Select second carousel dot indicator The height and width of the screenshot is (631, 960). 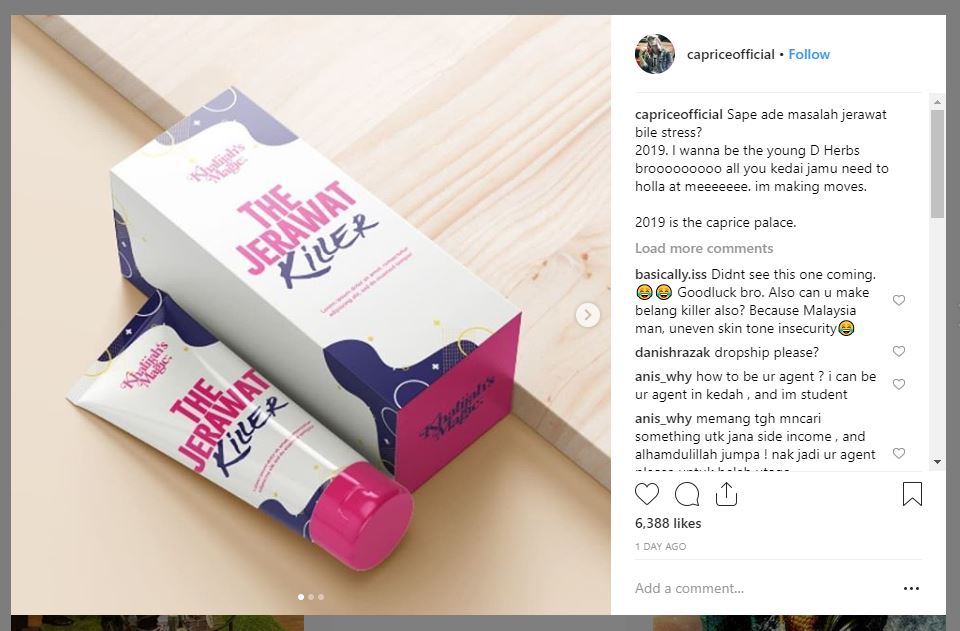coord(311,597)
